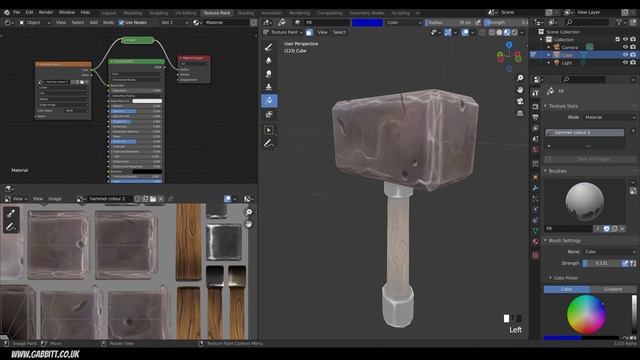The image size is (640, 360).
Task: Open the Window menu
Action: pos(67,12)
